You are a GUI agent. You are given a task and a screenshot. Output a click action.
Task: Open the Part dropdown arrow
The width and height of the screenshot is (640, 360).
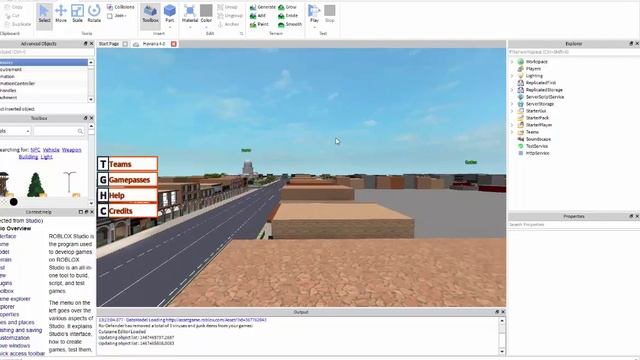170,27
